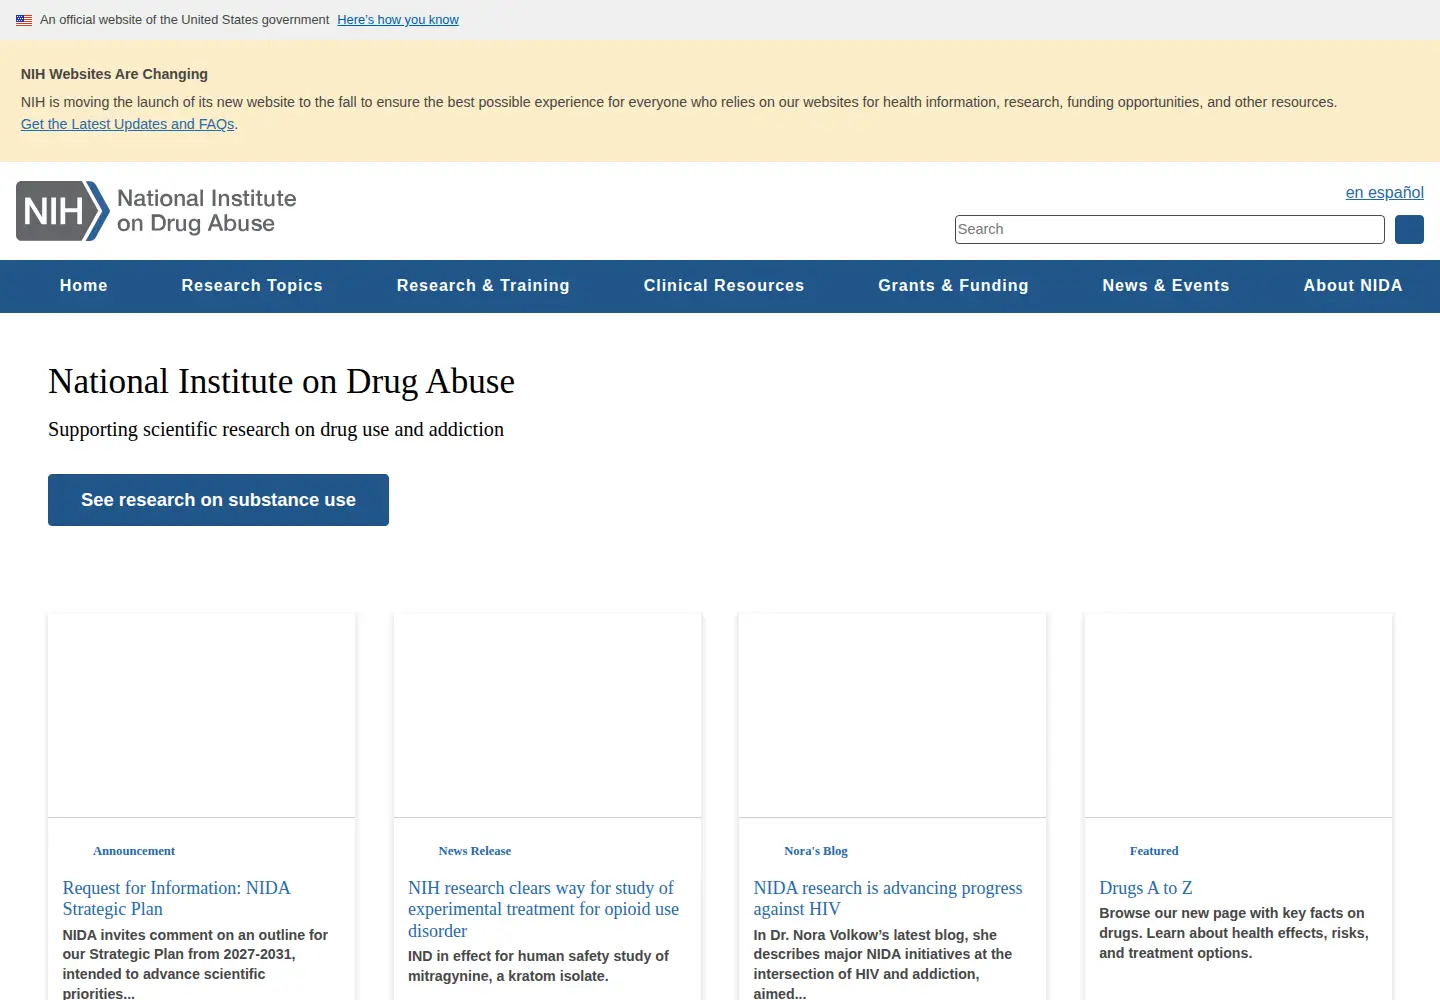This screenshot has height=1000, width=1440.
Task: Click "In Dr. Nora Volkow's latest blog" description
Action: 883,964
